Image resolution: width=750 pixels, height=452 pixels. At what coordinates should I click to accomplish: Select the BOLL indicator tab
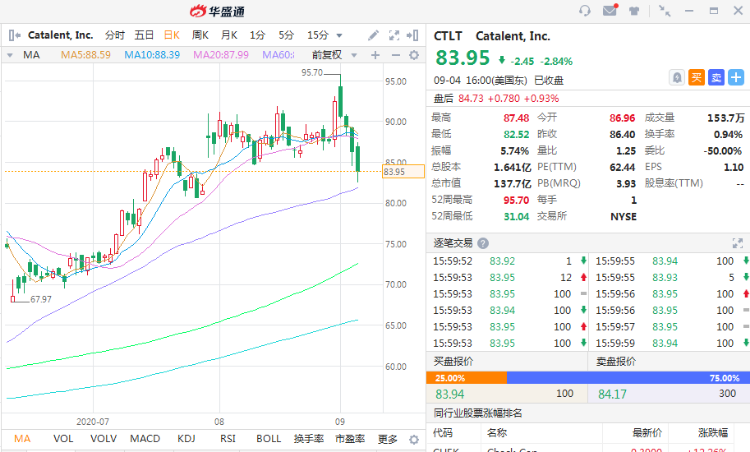click(268, 439)
